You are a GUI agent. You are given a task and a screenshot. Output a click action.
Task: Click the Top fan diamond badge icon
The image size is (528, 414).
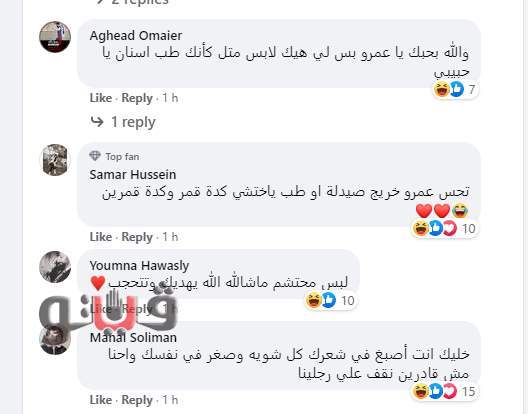pyautogui.click(x=95, y=156)
